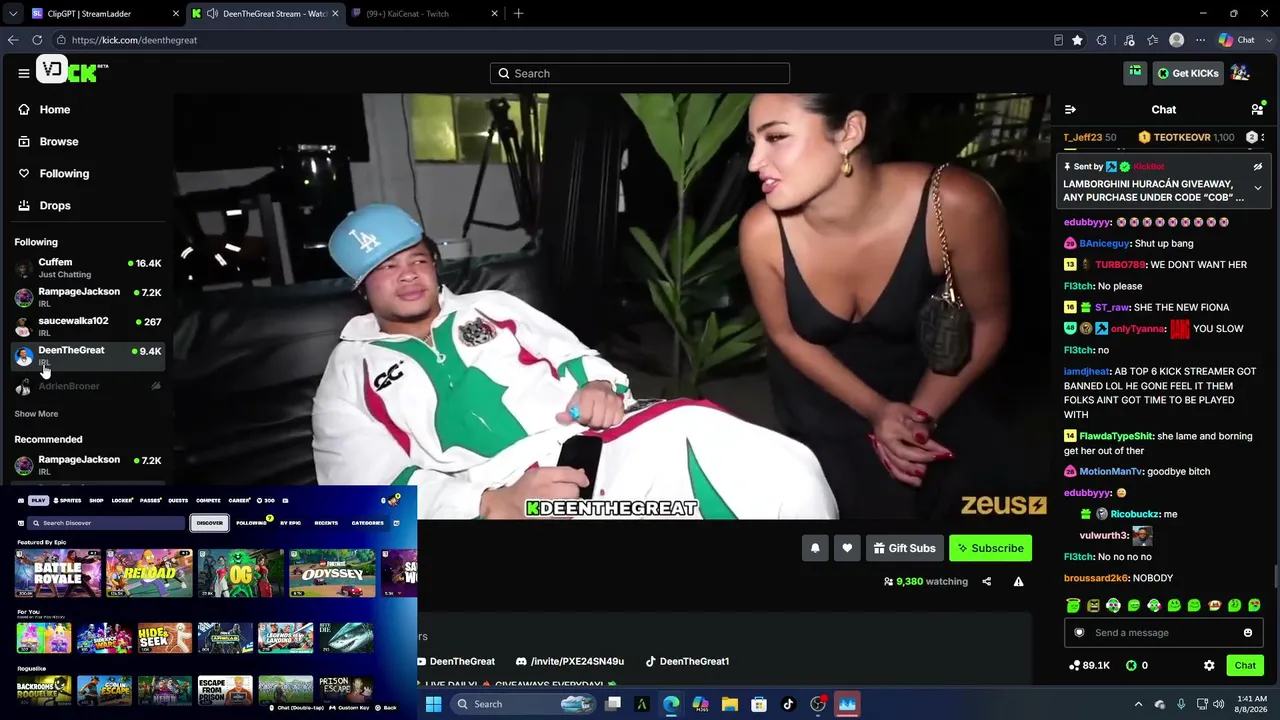Image resolution: width=1280 pixels, height=720 pixels.
Task: Show hidden system tray icons chevron
Action: tap(1138, 704)
